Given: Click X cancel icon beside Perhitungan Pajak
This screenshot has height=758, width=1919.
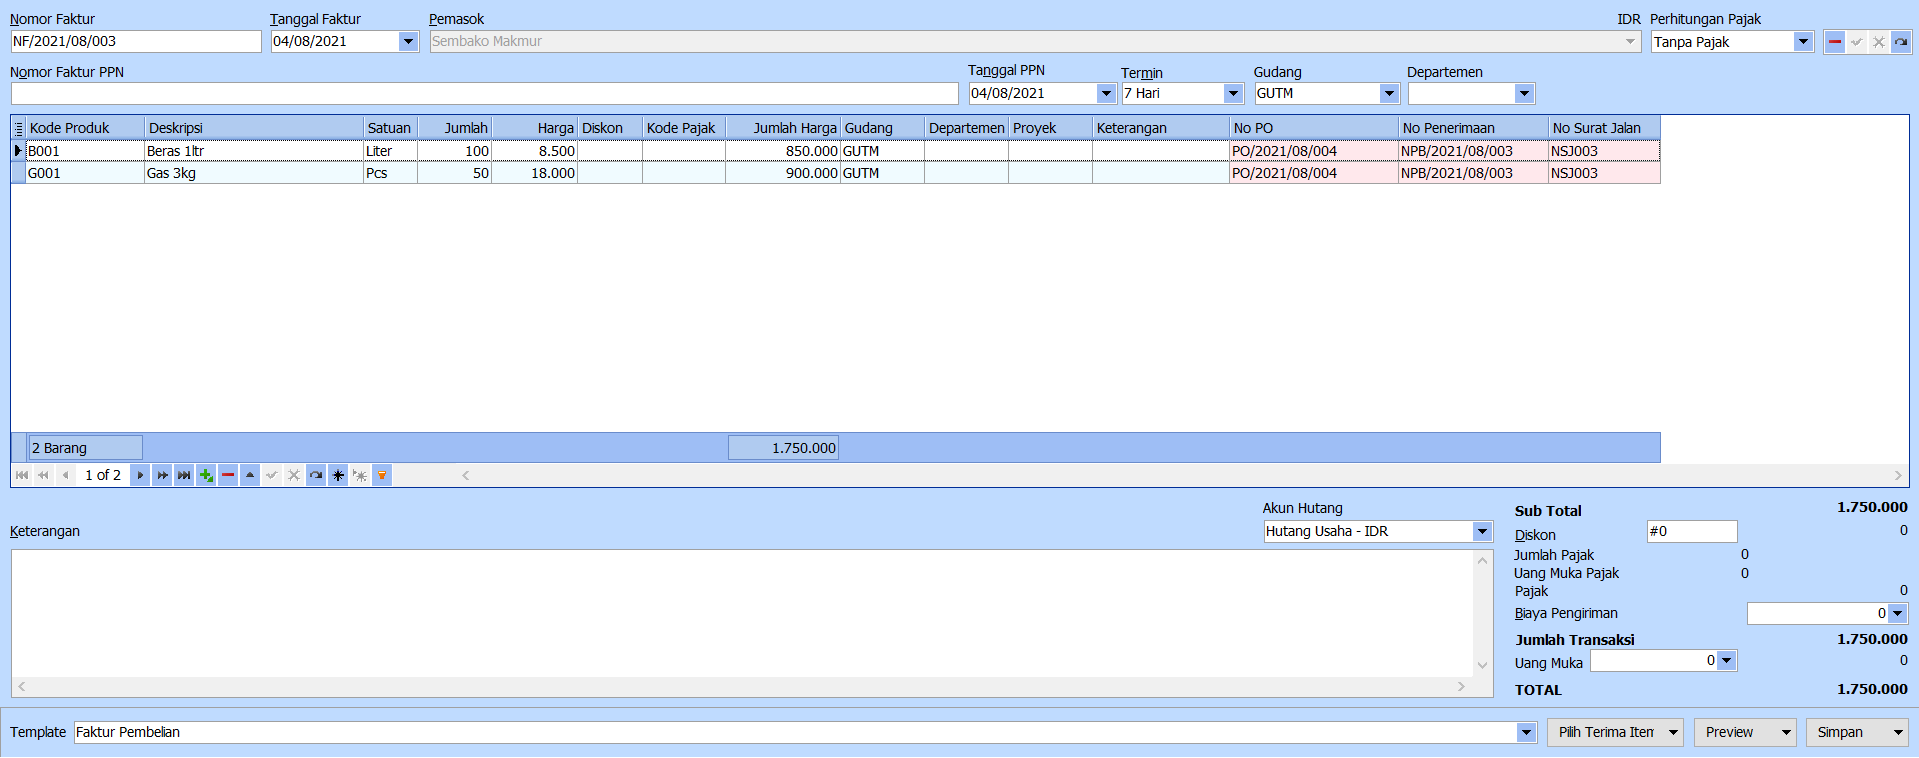Looking at the screenshot, I should [x=1879, y=42].
